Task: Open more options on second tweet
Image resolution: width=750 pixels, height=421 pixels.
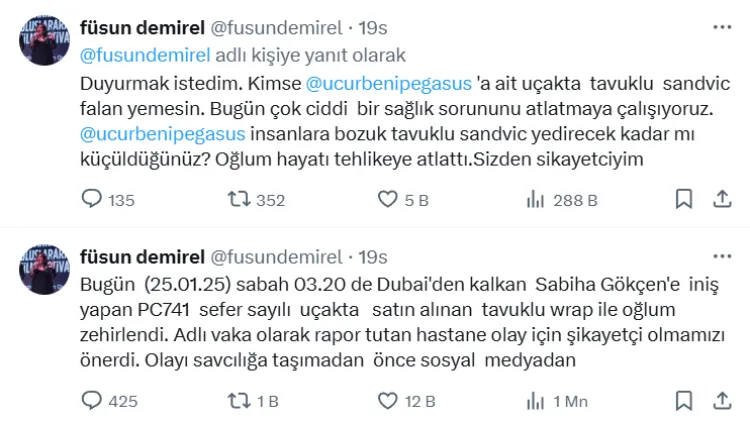Action: pos(721,257)
